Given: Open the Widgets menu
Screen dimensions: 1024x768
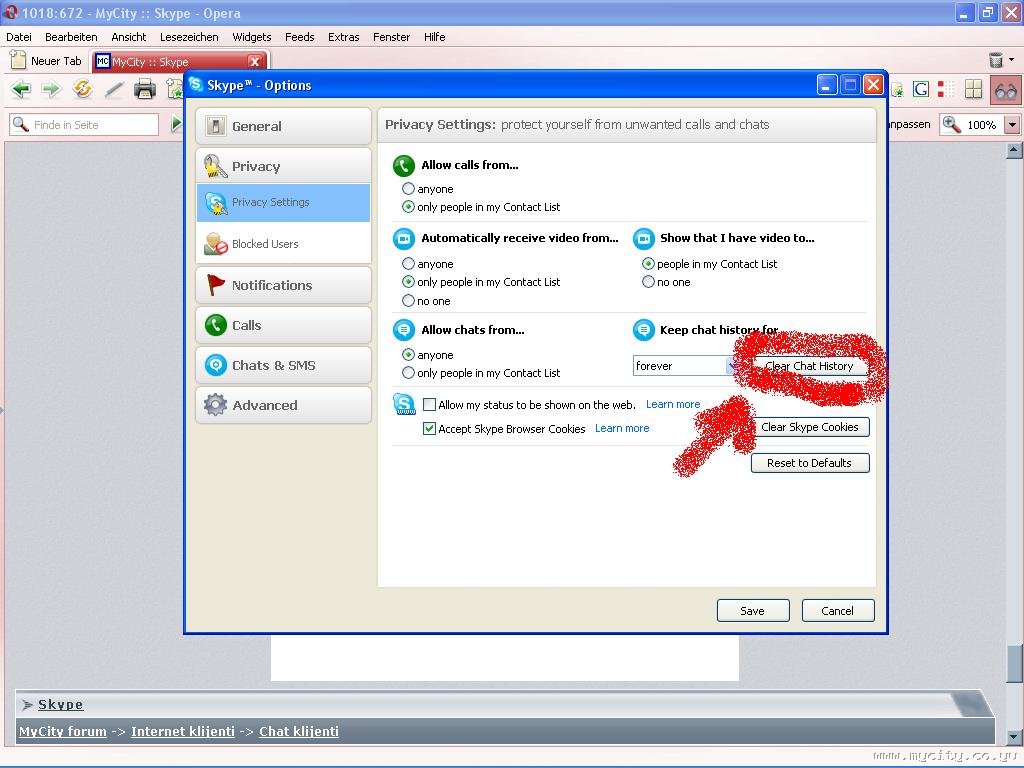Looking at the screenshot, I should click(251, 37).
